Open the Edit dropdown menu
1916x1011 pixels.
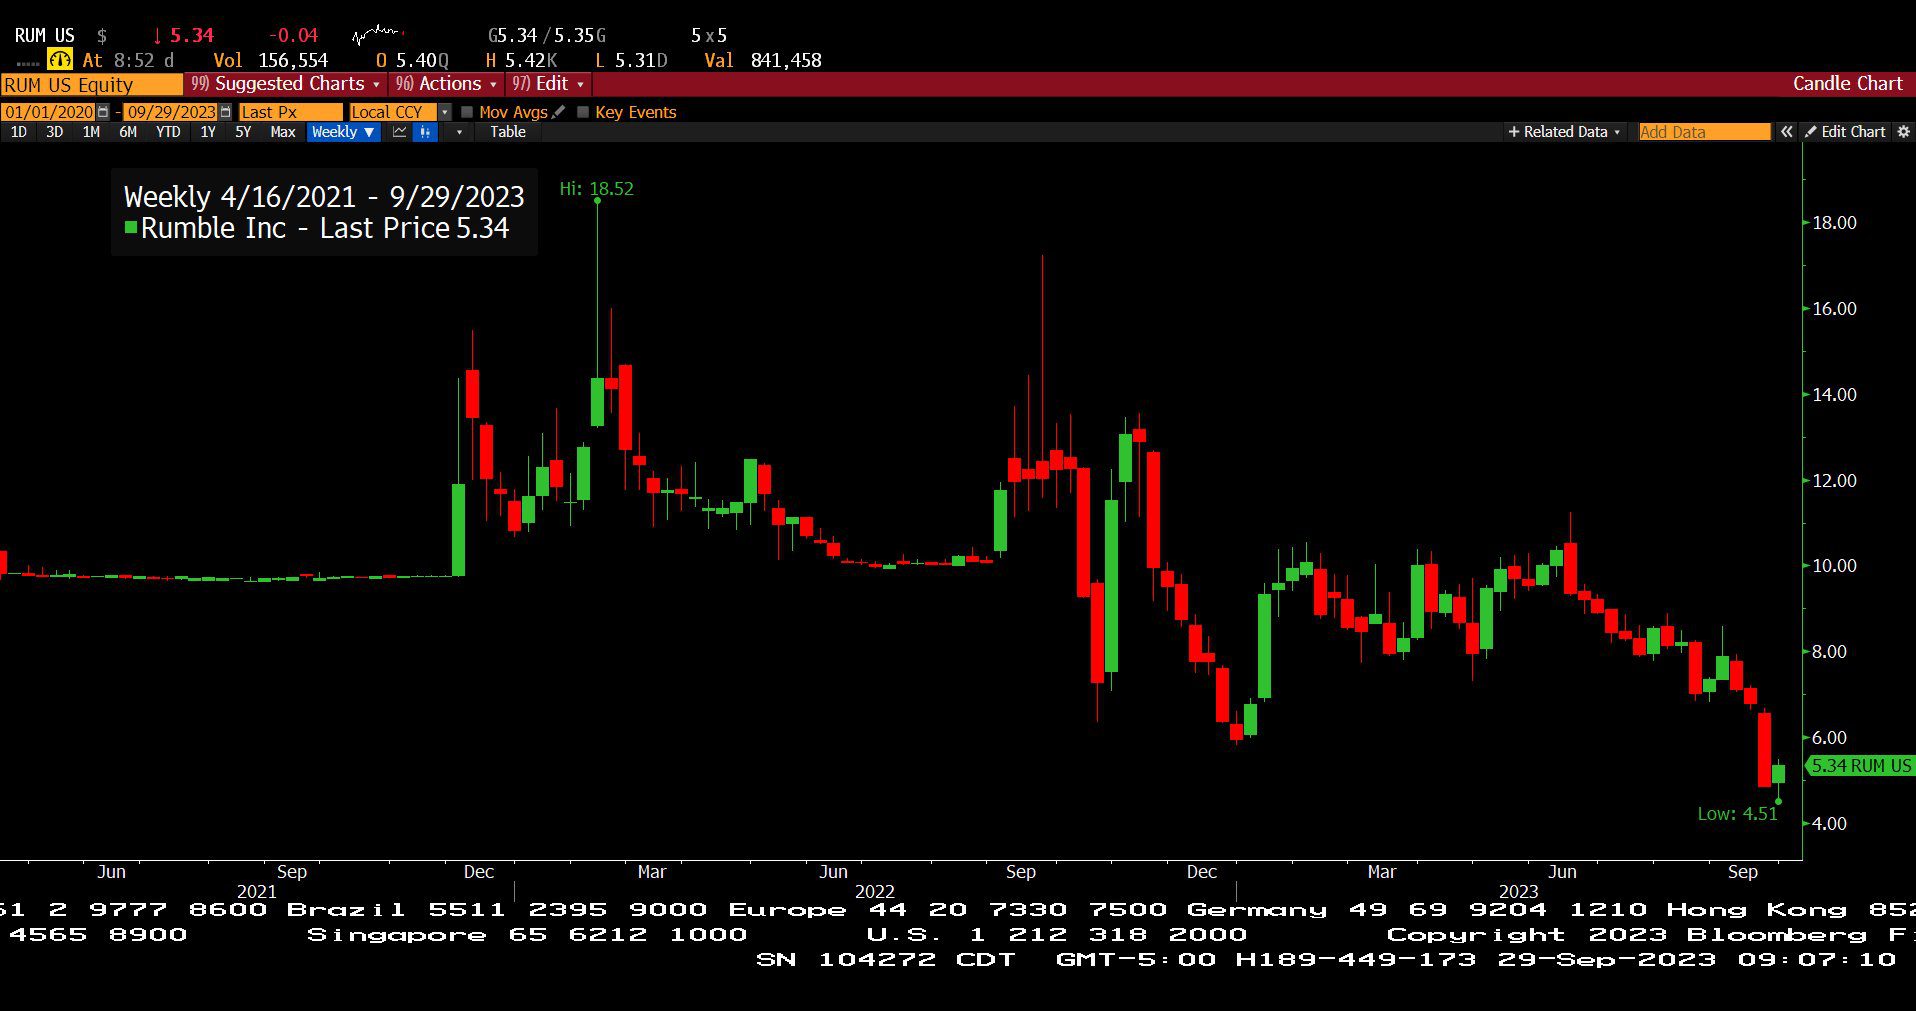548,84
